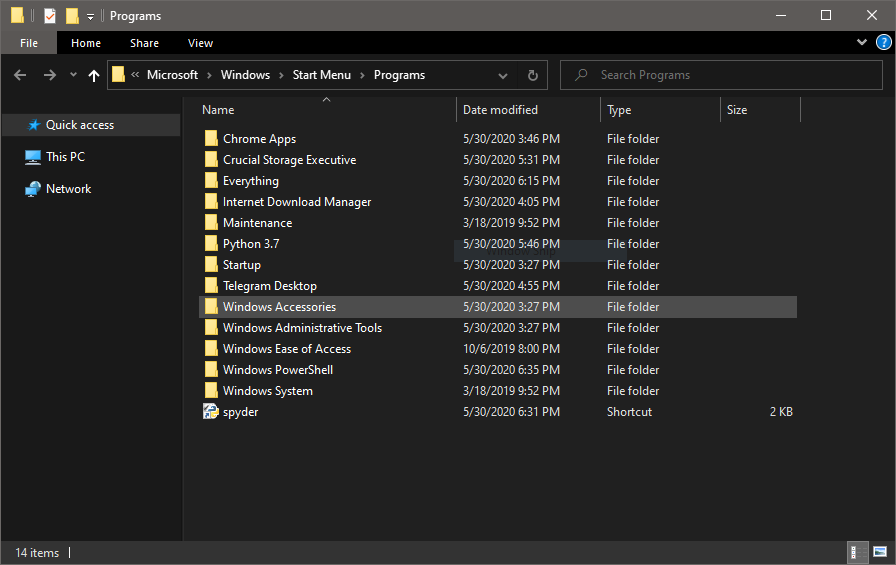
Task: Click the Windows PowerShell folder name
Action: pyautogui.click(x=278, y=370)
